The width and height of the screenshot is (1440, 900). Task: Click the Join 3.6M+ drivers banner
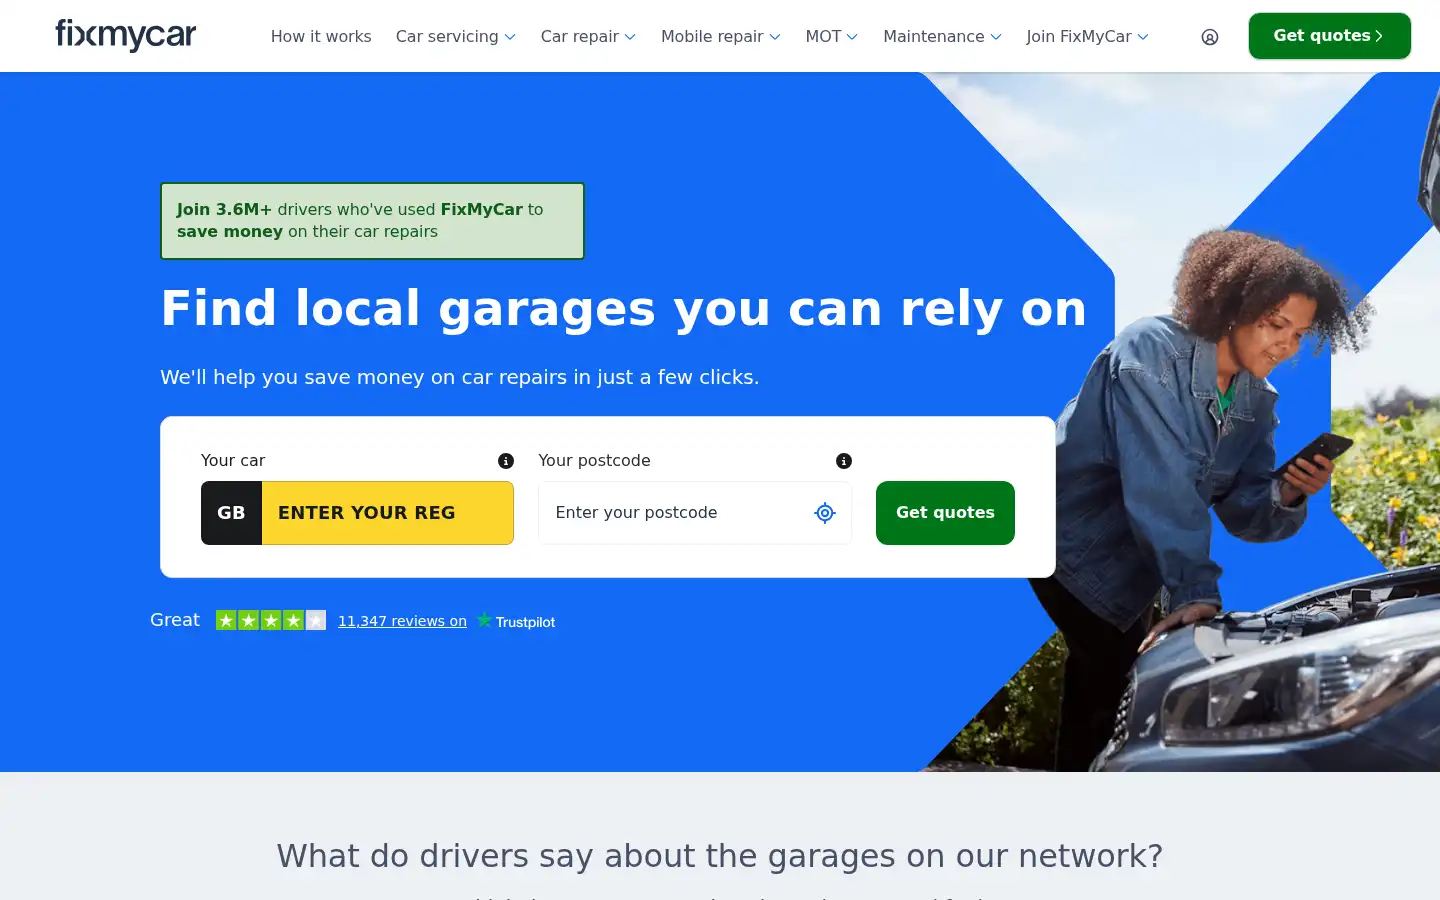tap(372, 221)
